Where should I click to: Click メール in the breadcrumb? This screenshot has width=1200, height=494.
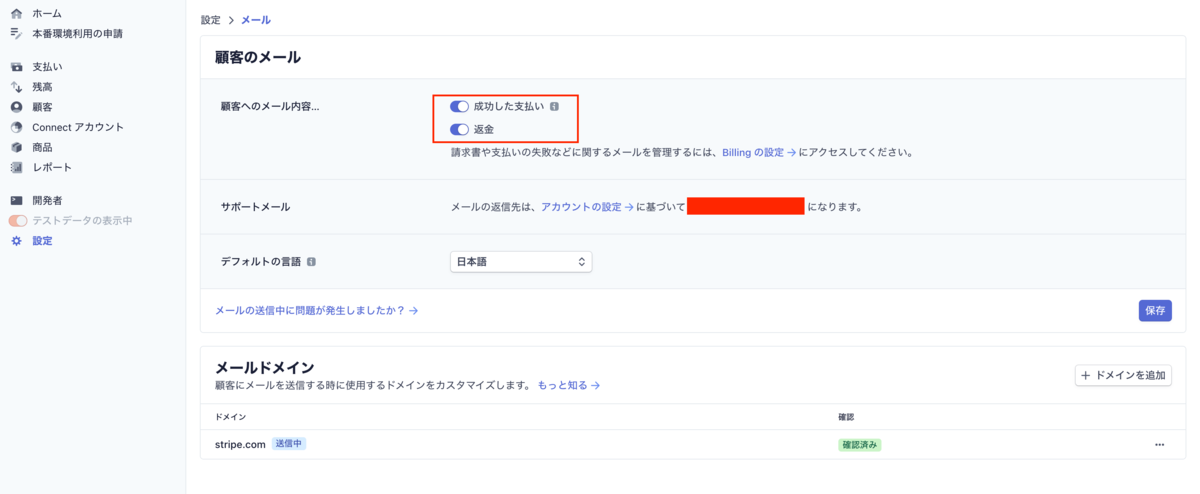point(255,20)
